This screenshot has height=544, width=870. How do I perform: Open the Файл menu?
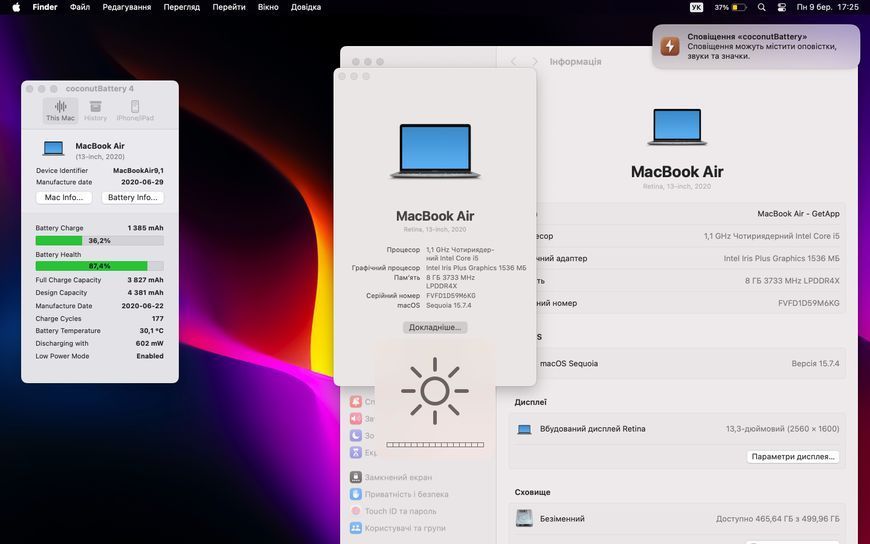click(x=80, y=7)
